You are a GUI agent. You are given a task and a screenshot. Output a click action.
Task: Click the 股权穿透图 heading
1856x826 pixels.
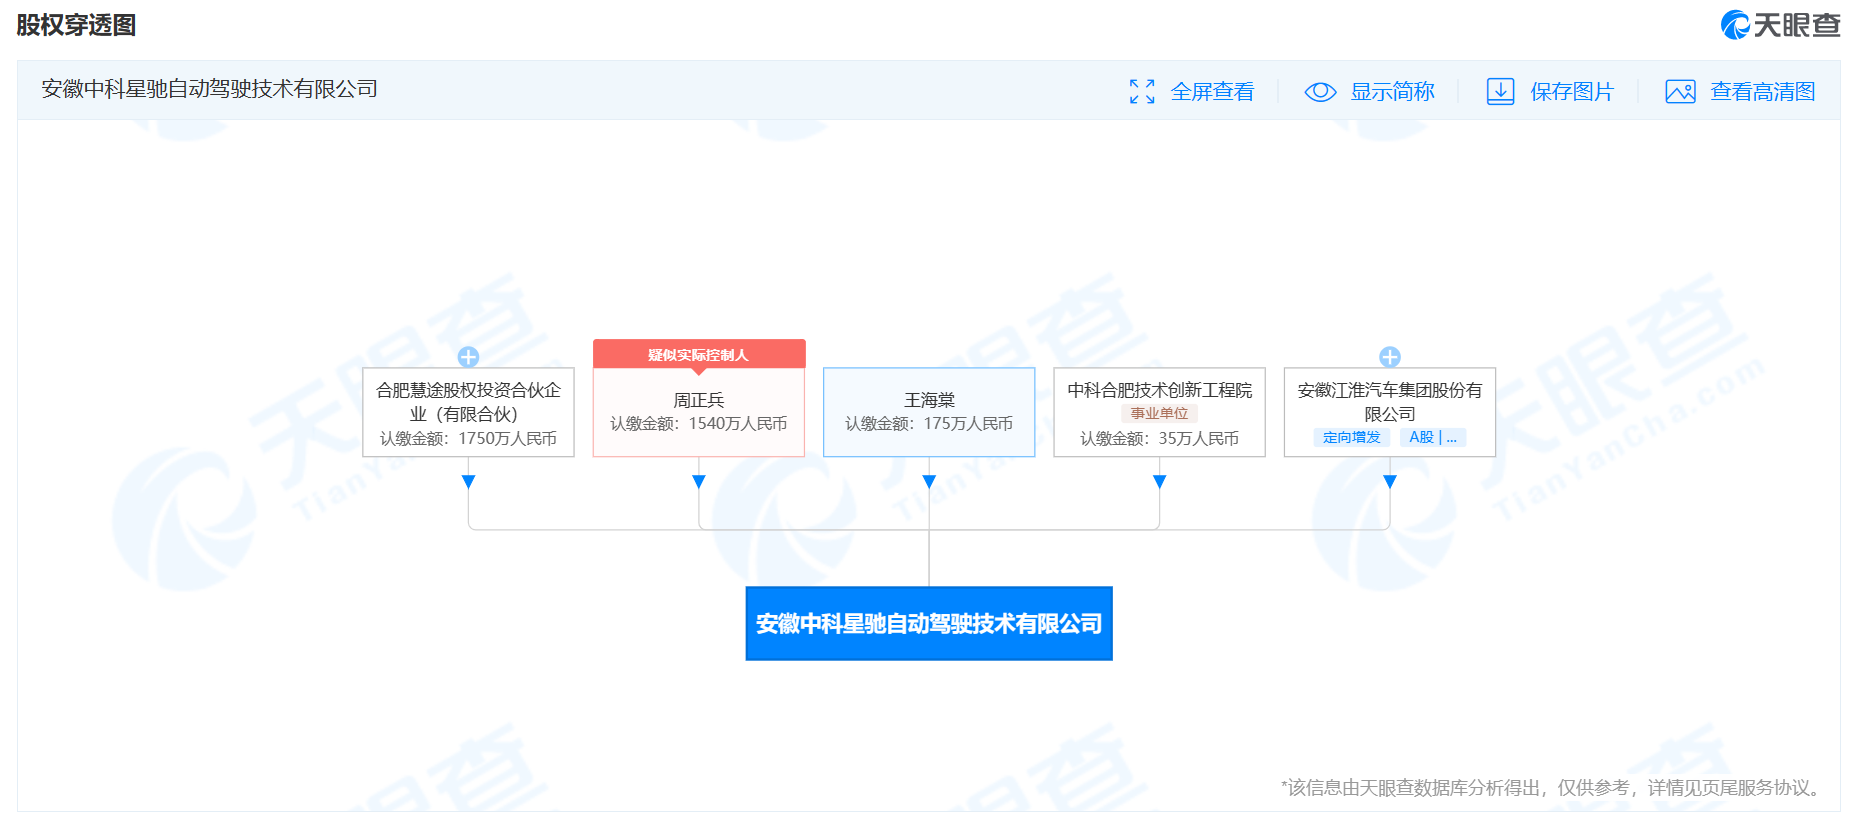point(76,25)
